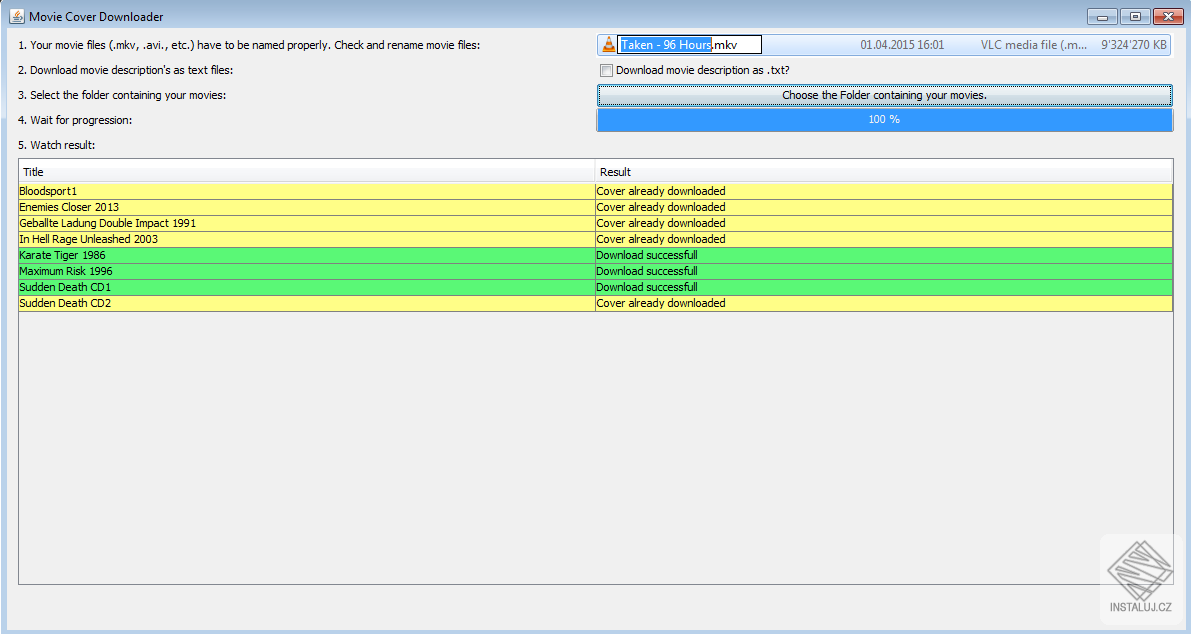
Task: Click Sudden Death CD1's Download successfull result
Action: pyautogui.click(x=884, y=287)
